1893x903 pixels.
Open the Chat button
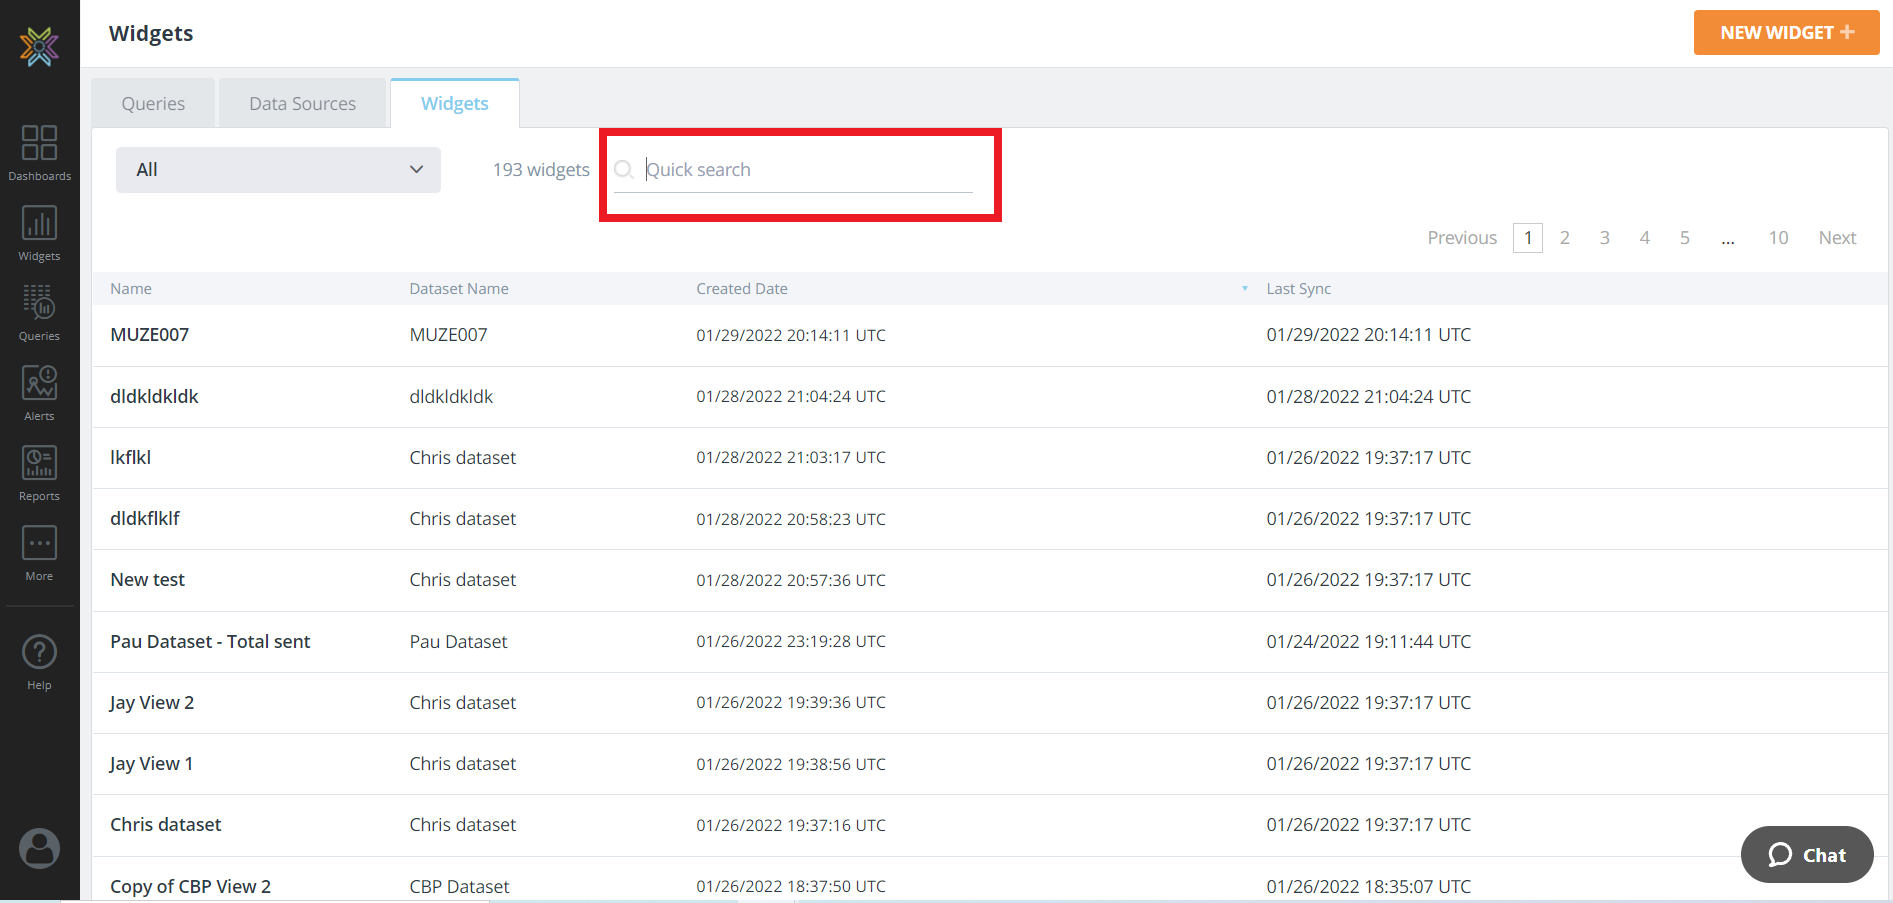click(1806, 855)
